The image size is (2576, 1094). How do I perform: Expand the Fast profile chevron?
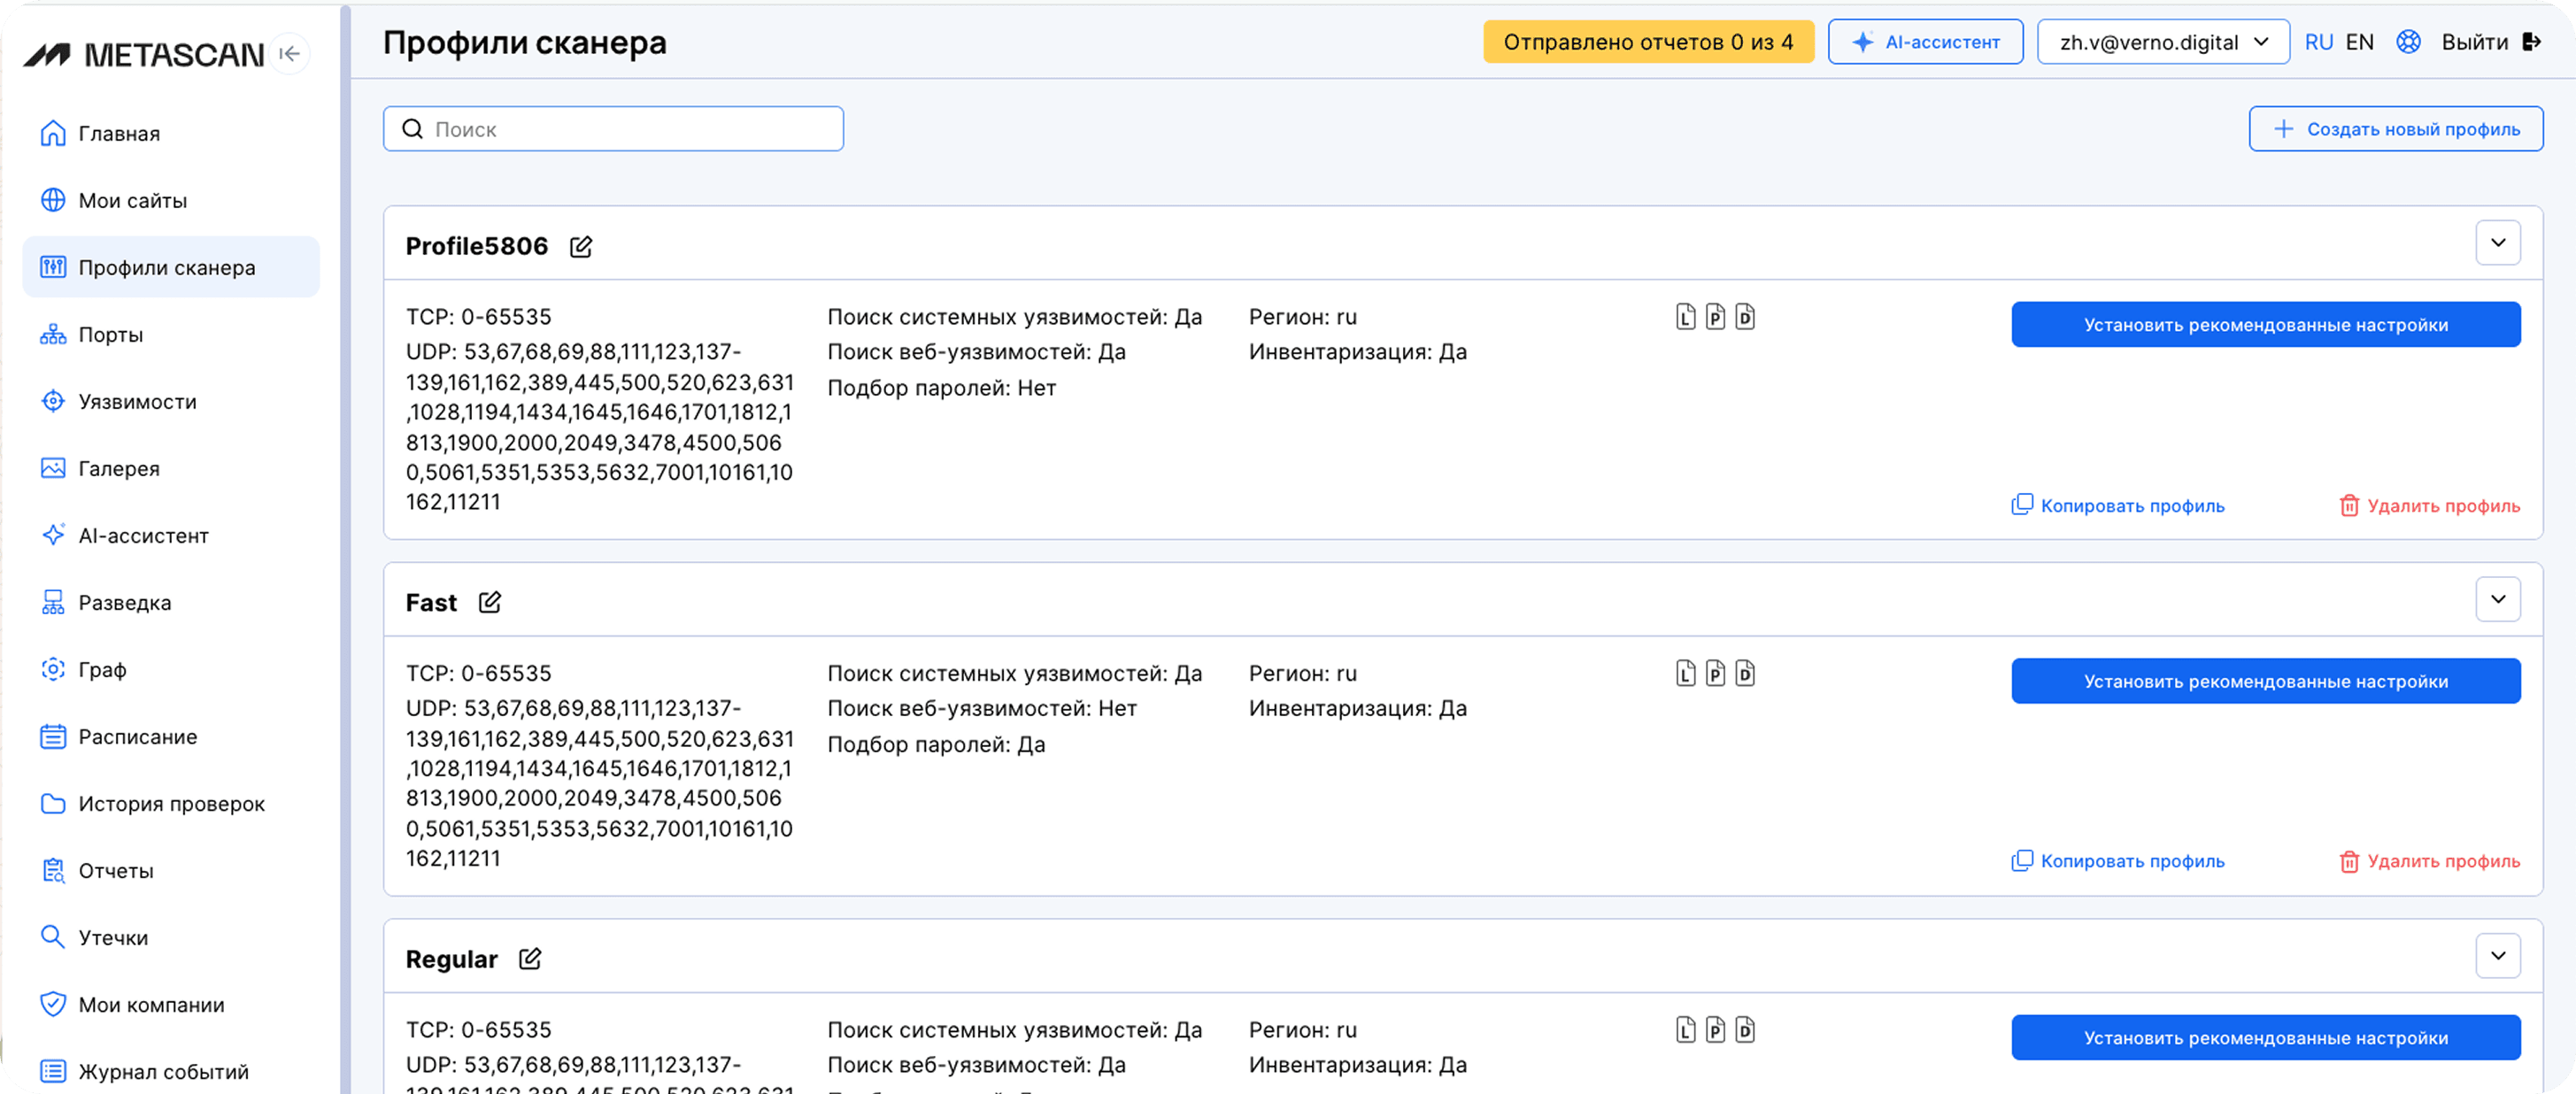(x=2497, y=599)
